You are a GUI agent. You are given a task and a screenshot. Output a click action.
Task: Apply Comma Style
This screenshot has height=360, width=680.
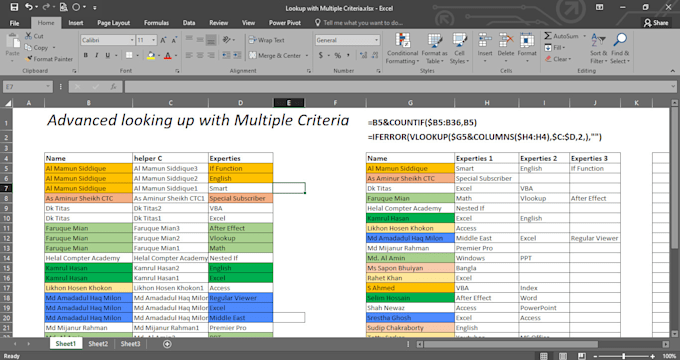point(349,56)
